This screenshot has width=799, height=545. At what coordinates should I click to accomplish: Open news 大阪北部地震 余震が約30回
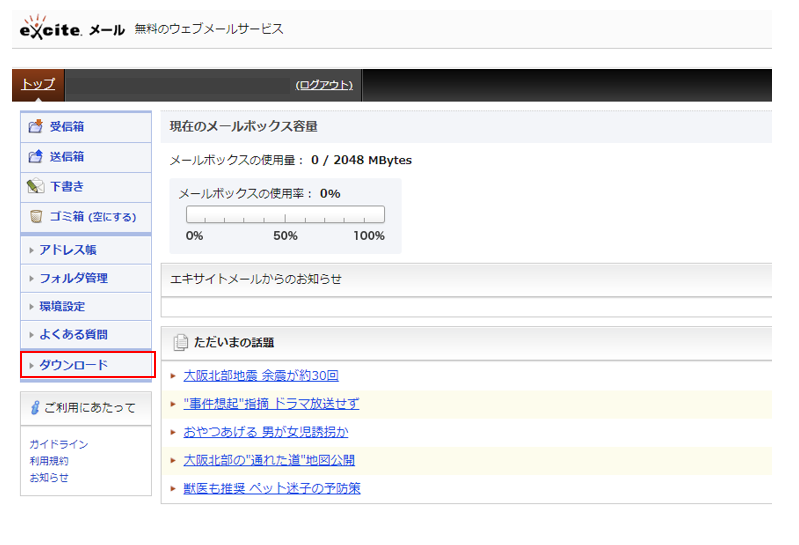click(x=261, y=376)
